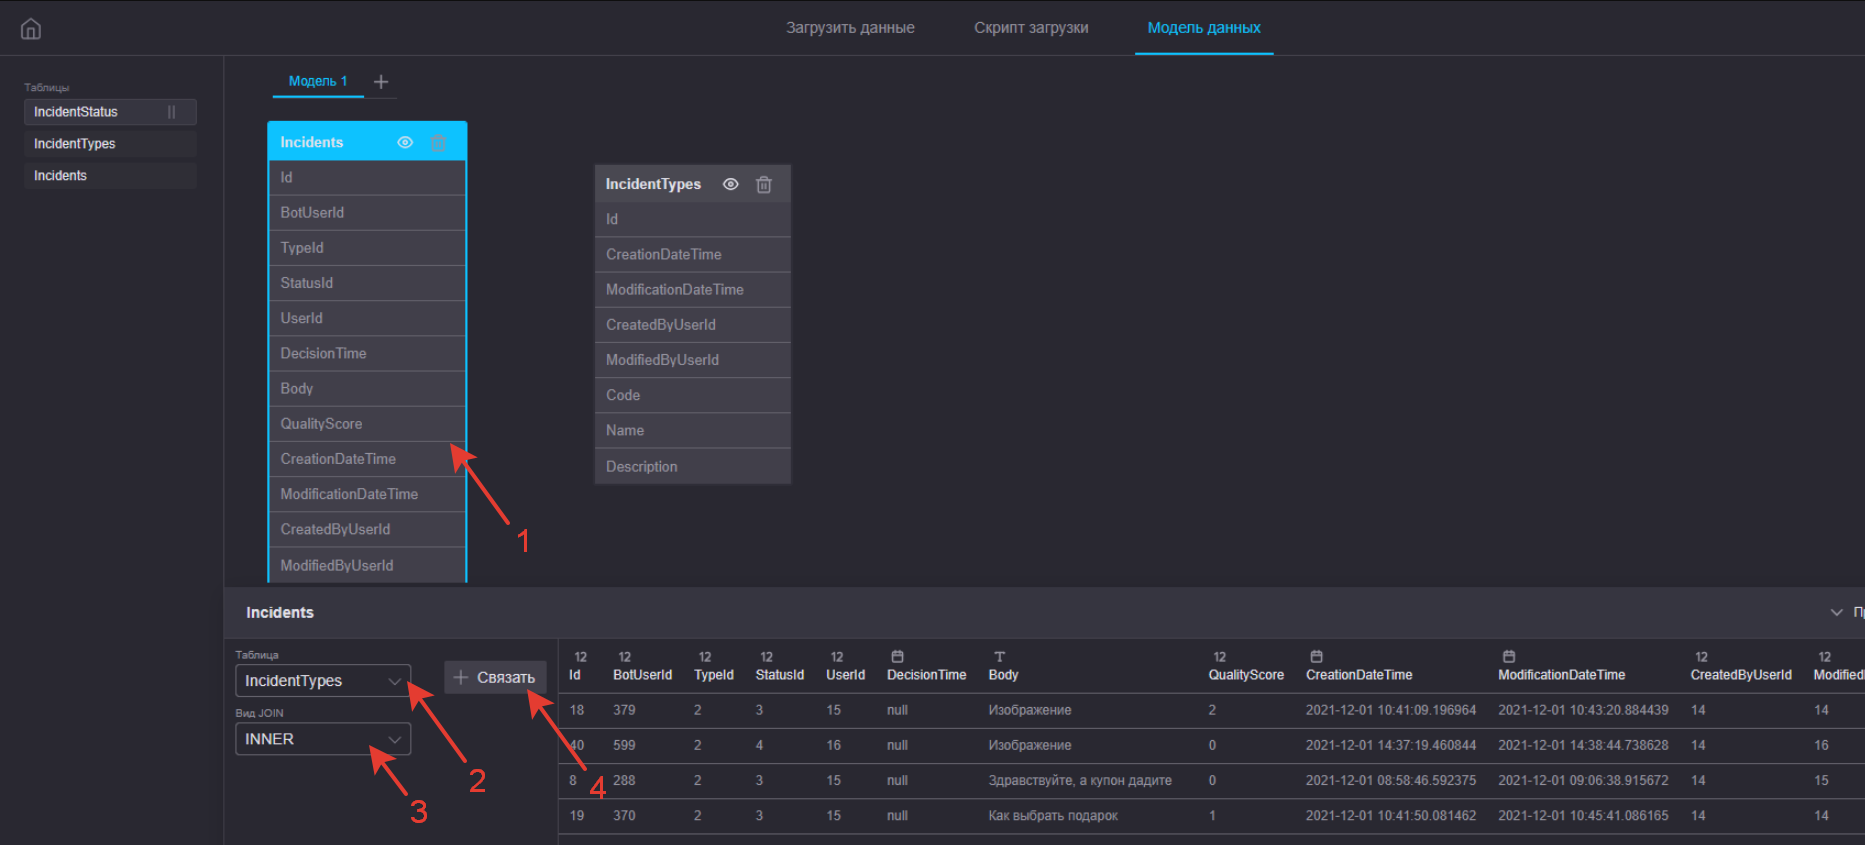The image size is (1865, 845).
Task: Select the Модель 1 tab
Action: pos(318,81)
